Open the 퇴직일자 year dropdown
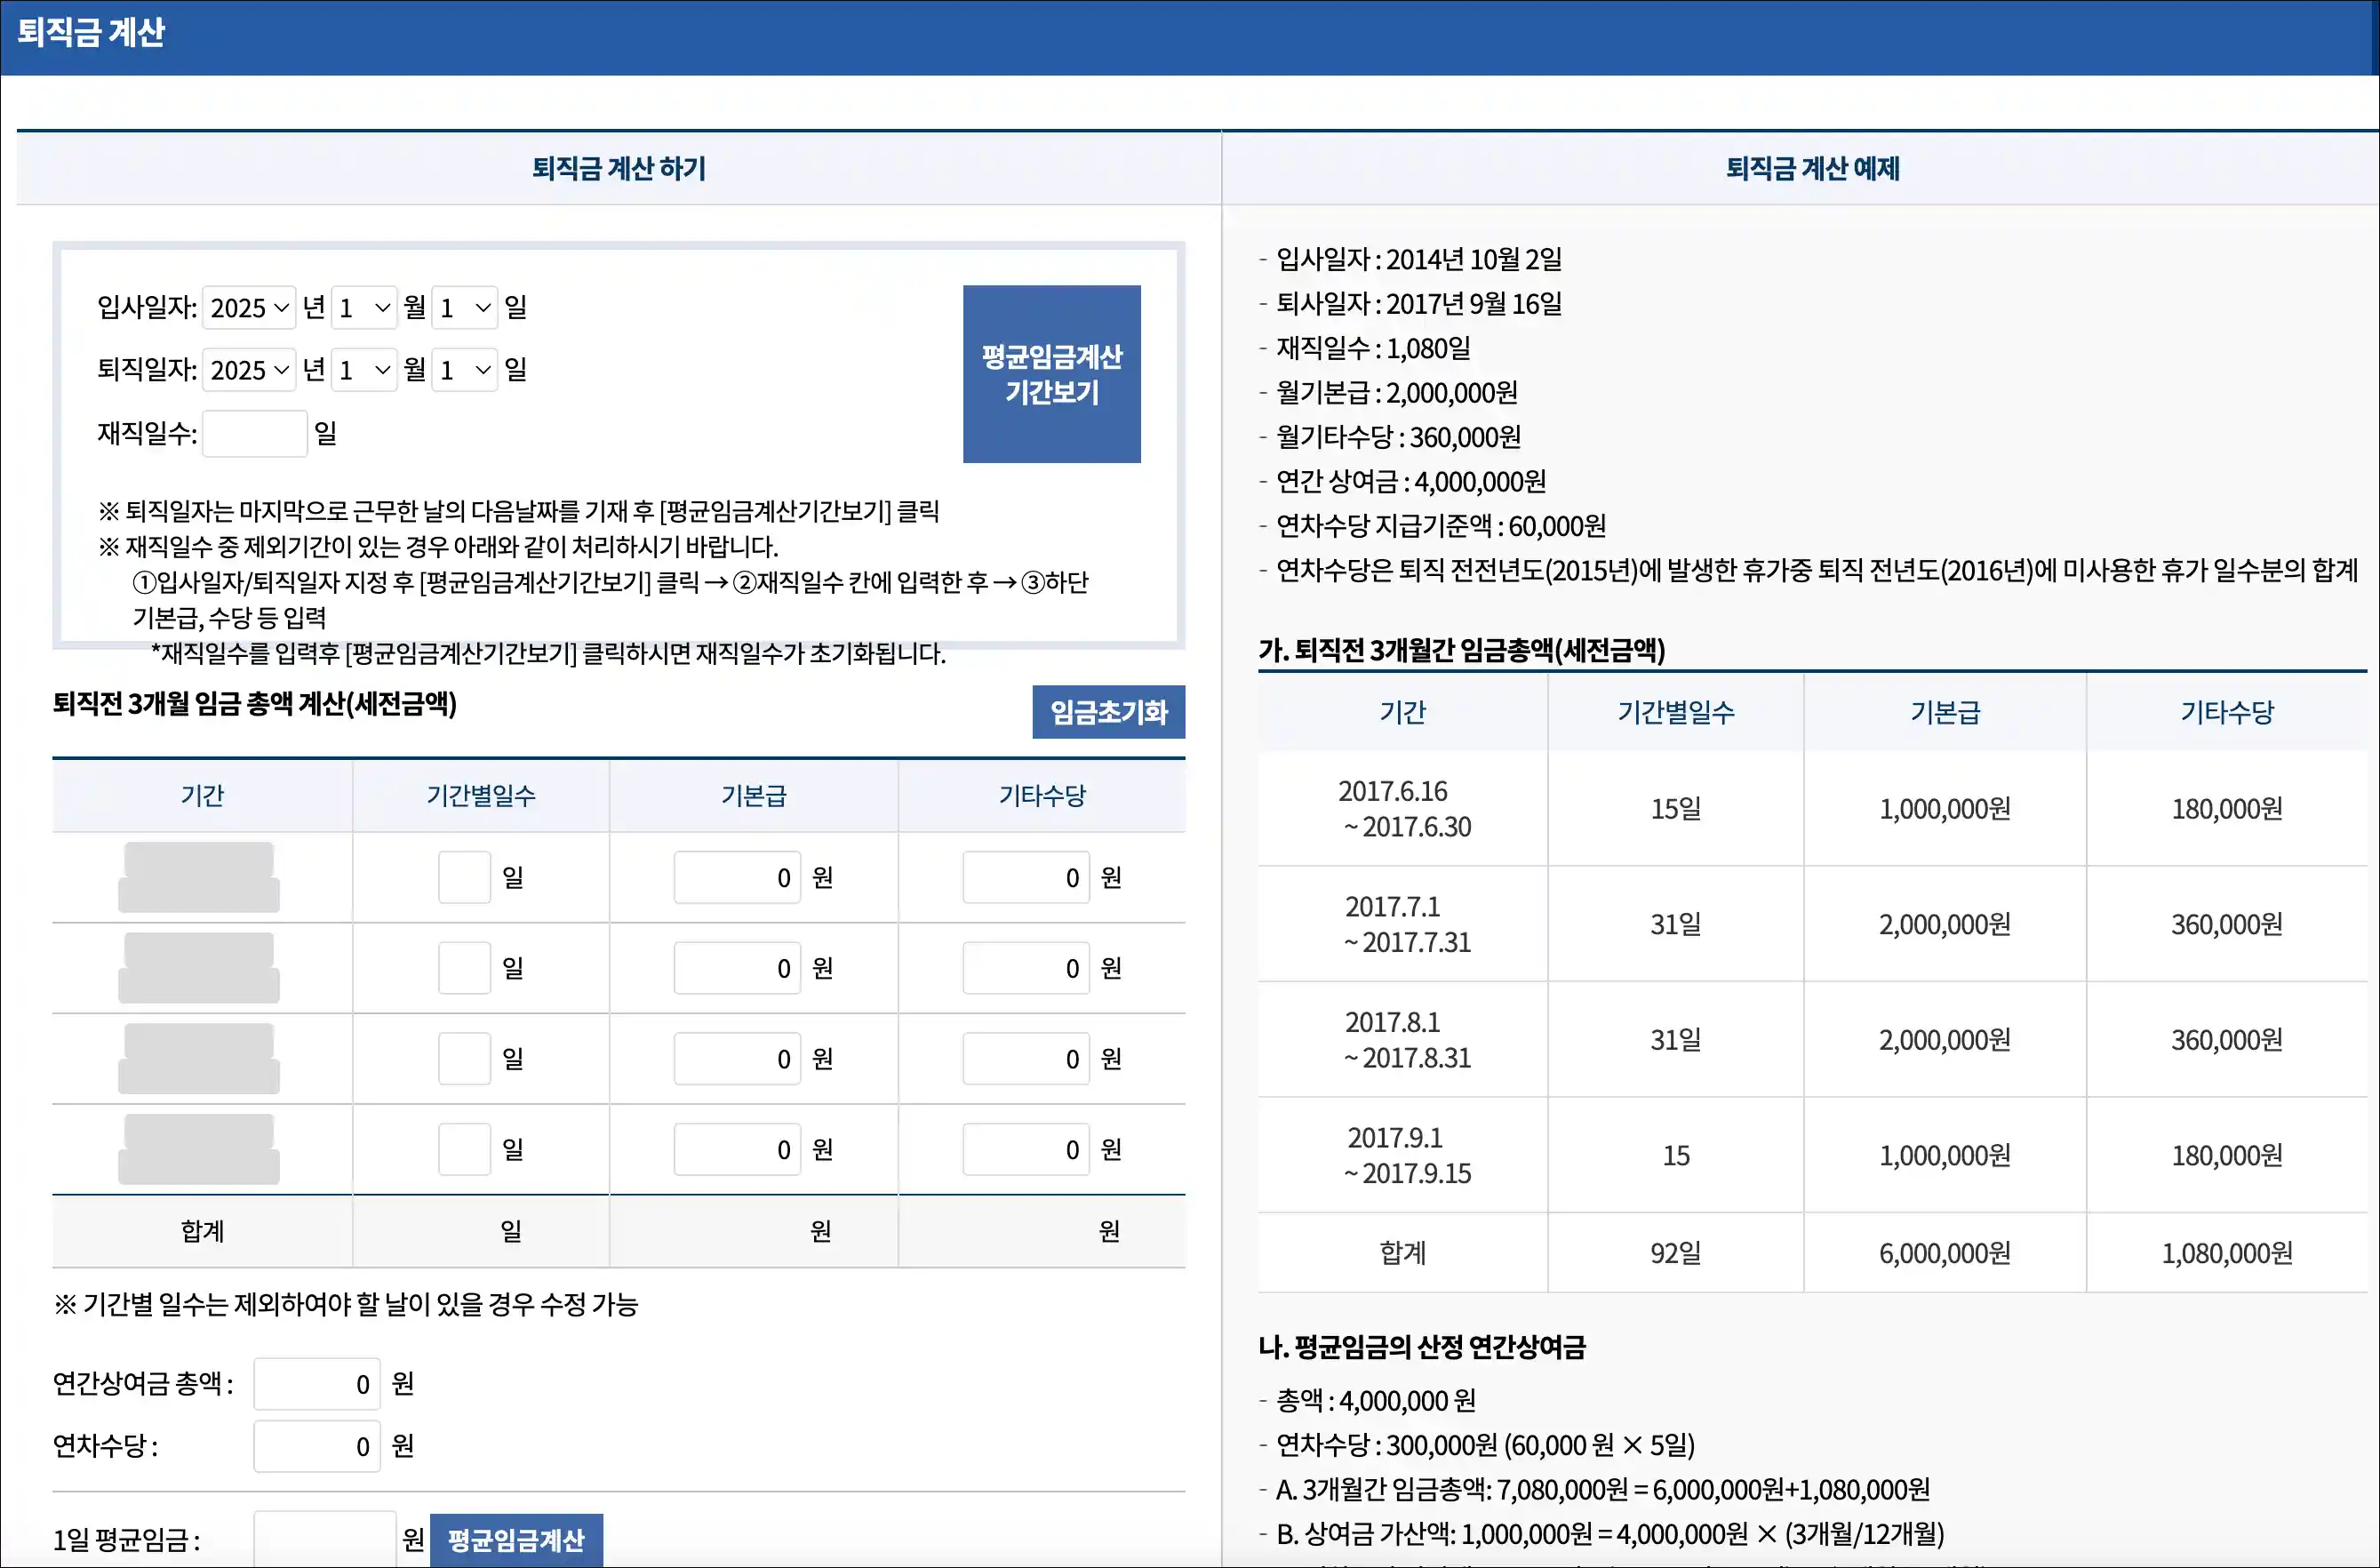Viewport: 2380px width, 1568px height. click(249, 370)
